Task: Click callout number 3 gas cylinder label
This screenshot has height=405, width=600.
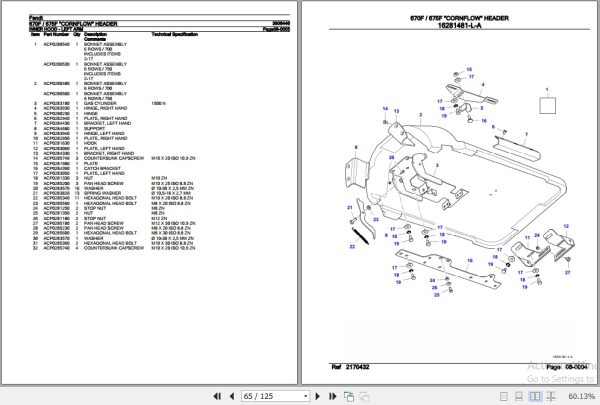Action: tap(437, 165)
